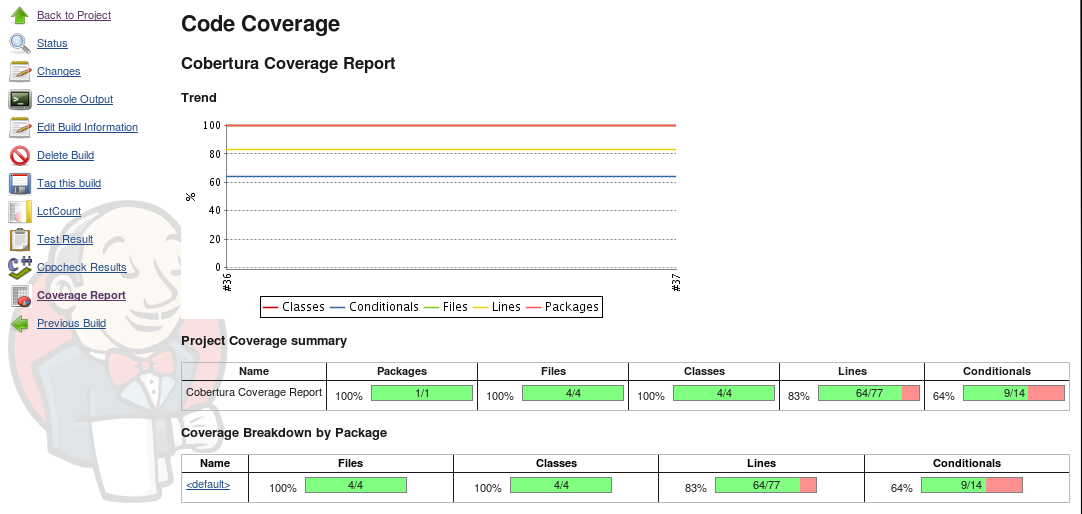The height and width of the screenshot is (514, 1082).
Task: Click the Cppcheck Results icon
Action: coord(20,267)
